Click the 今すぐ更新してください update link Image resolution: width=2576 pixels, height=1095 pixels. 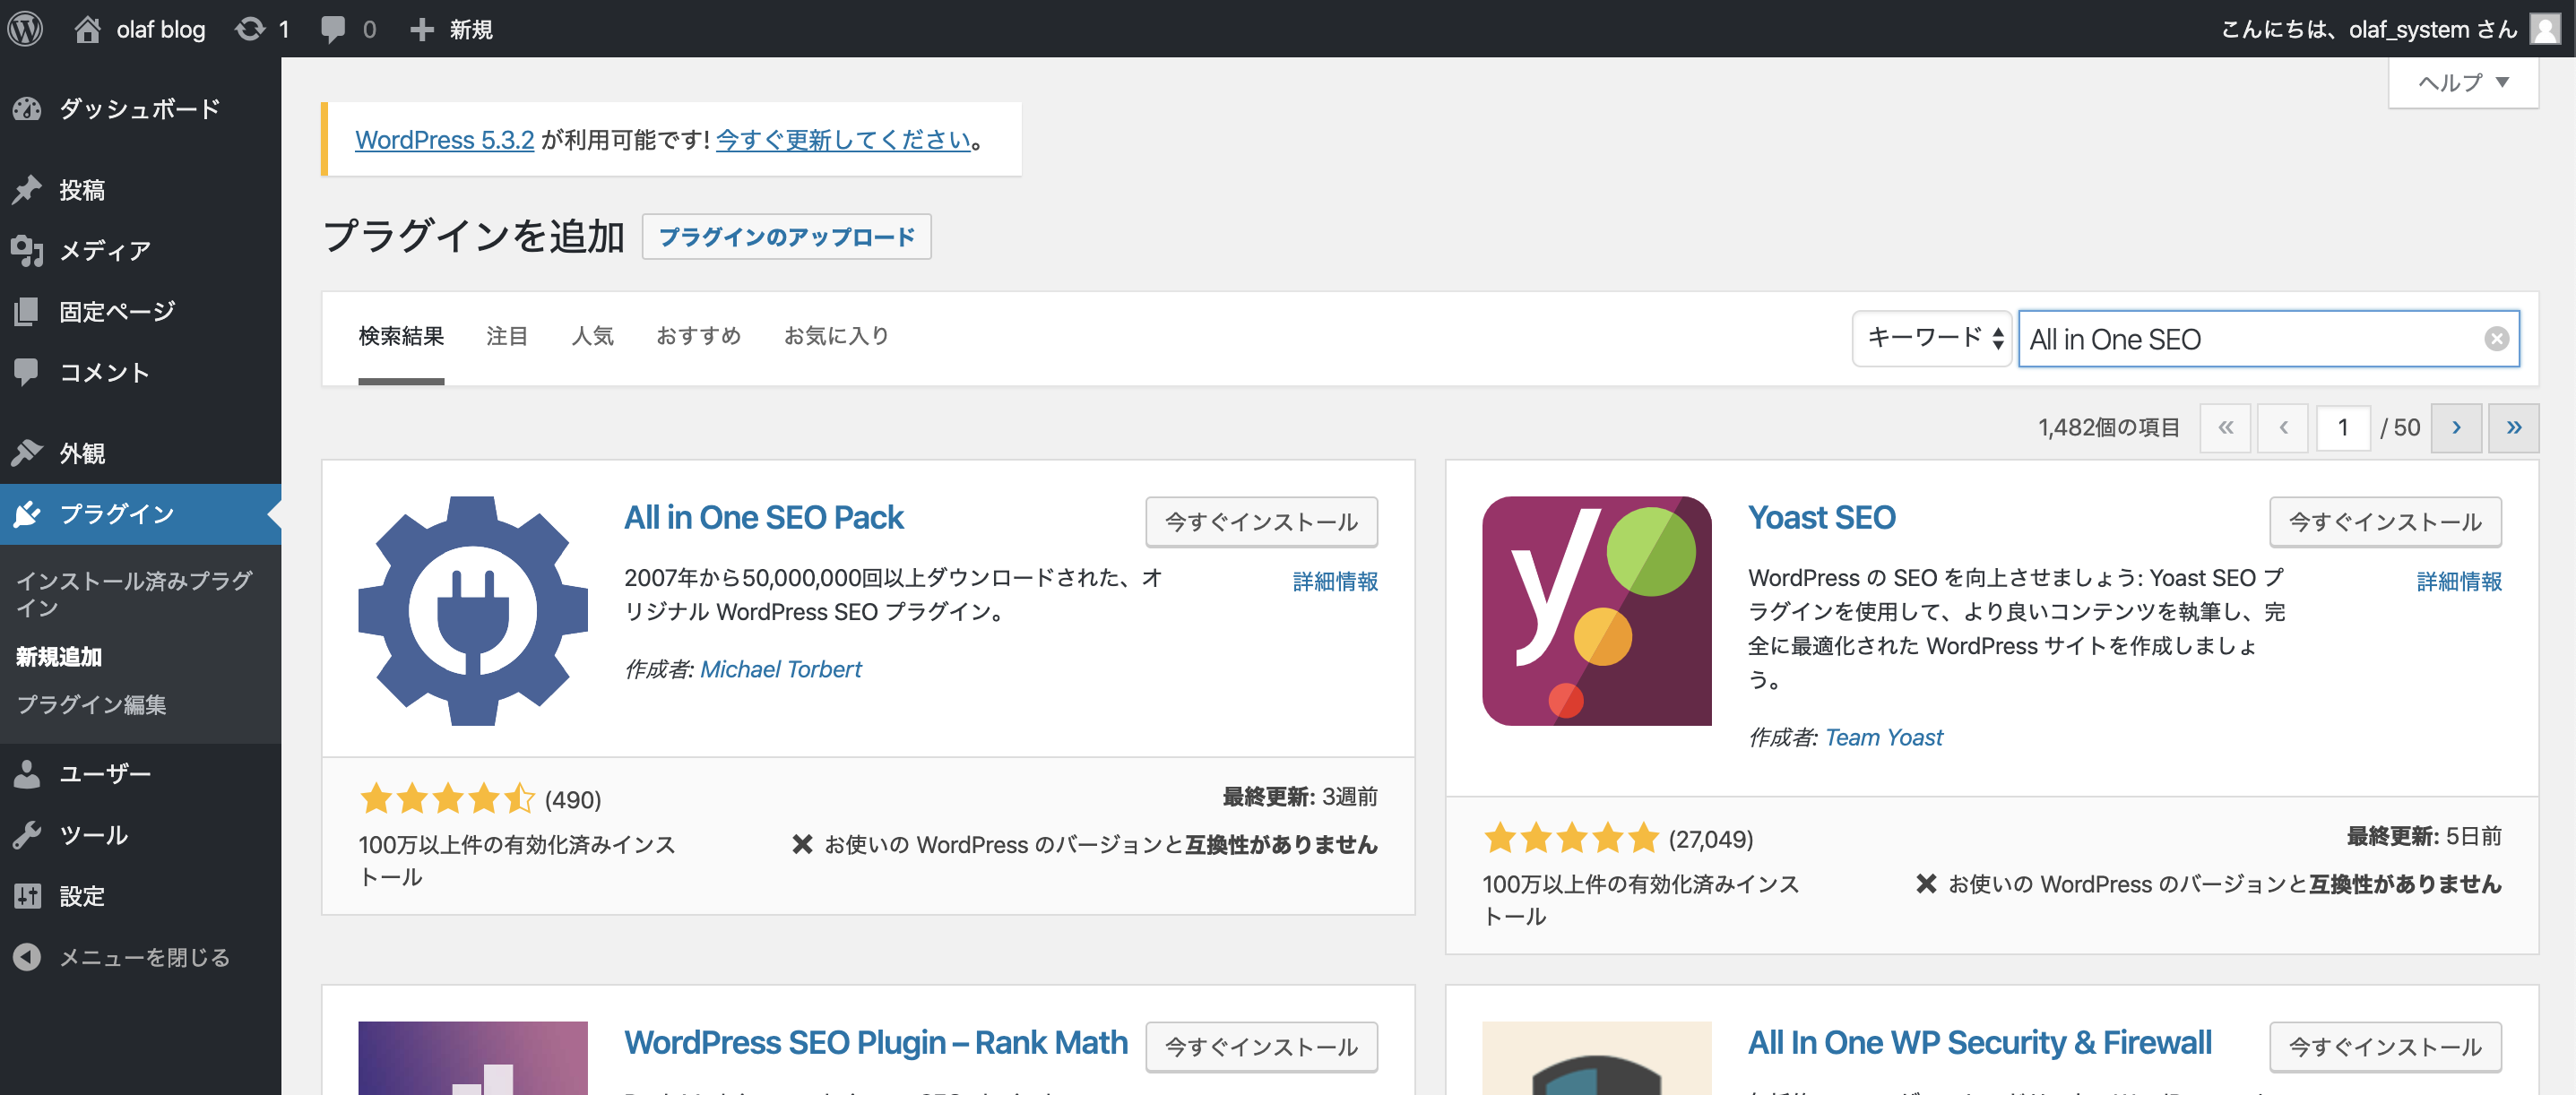point(843,140)
